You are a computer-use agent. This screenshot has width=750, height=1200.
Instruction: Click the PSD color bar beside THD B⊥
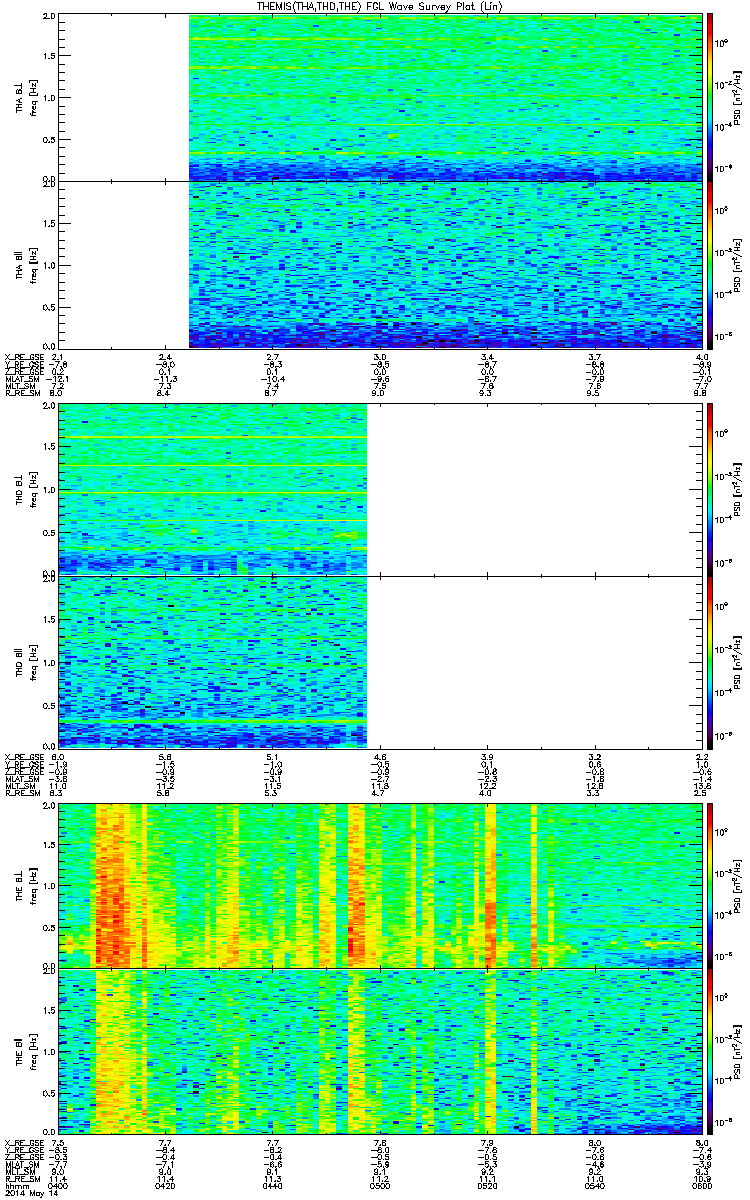pos(711,489)
